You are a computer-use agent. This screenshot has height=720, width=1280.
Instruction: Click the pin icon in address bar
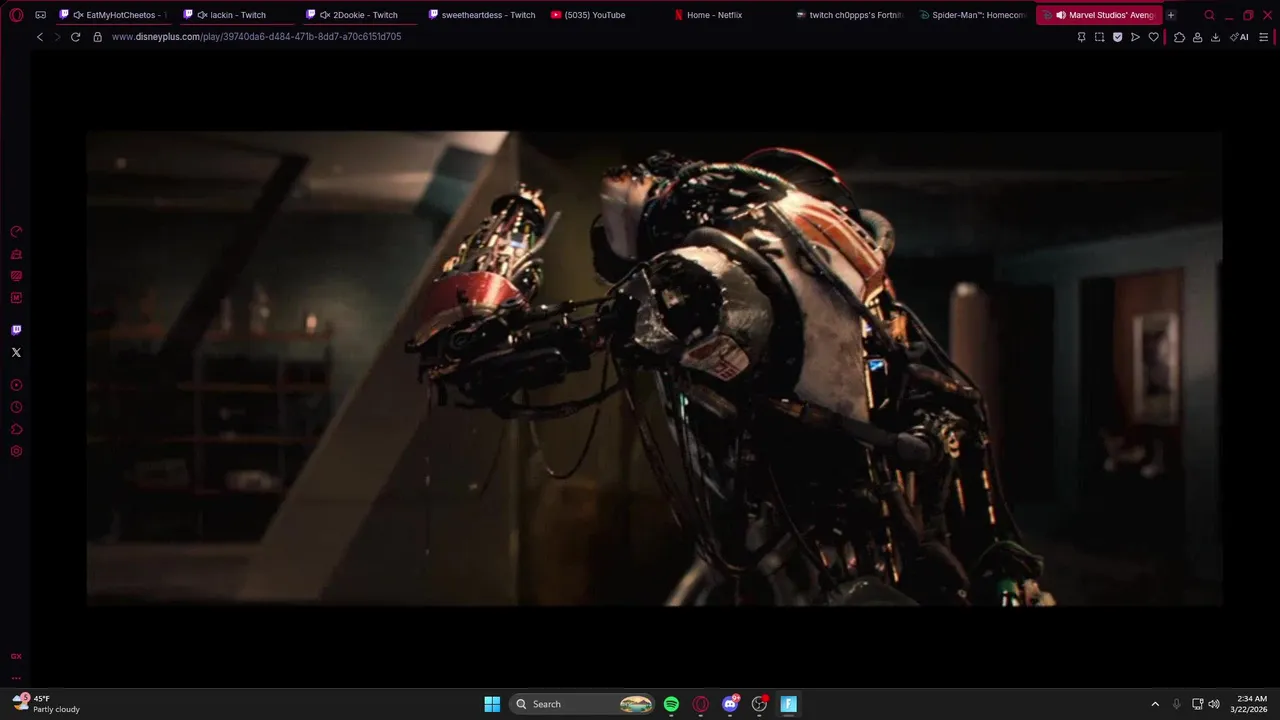1081,37
